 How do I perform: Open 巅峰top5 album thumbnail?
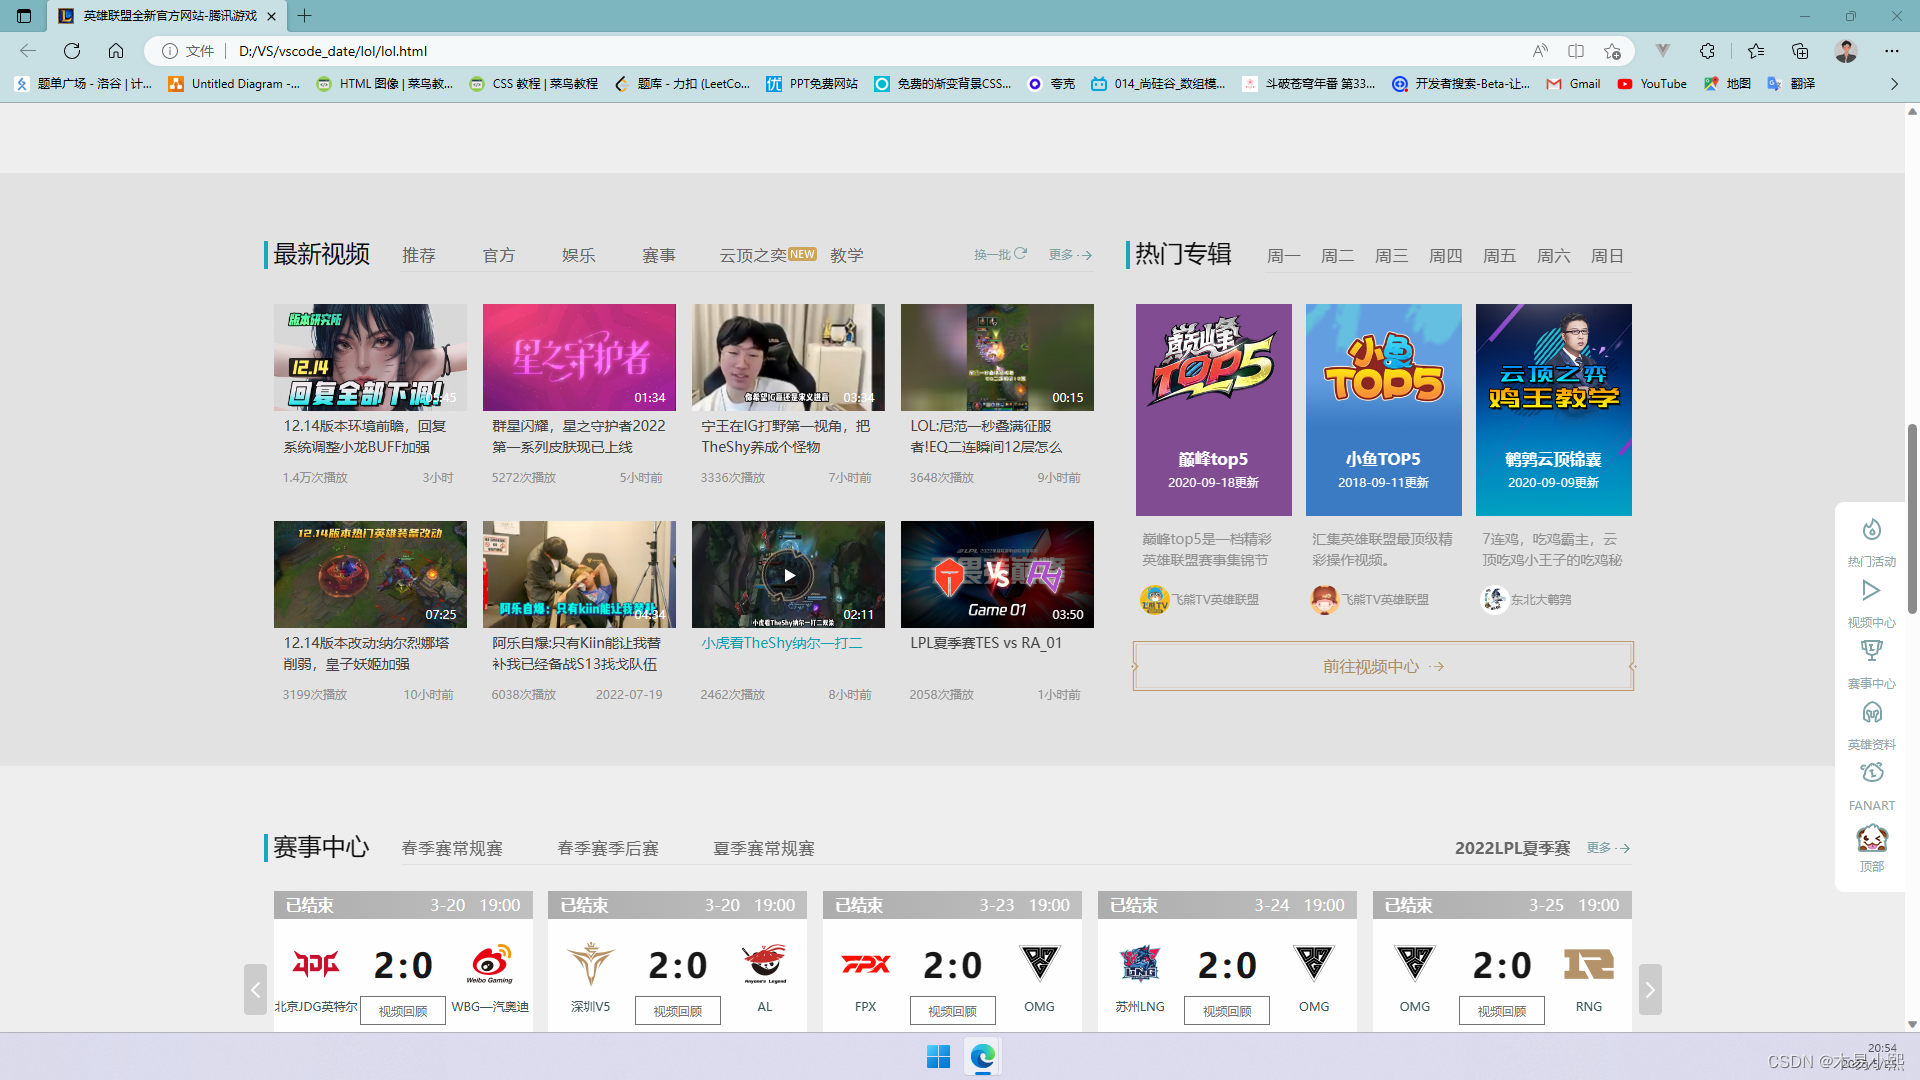coord(1213,410)
